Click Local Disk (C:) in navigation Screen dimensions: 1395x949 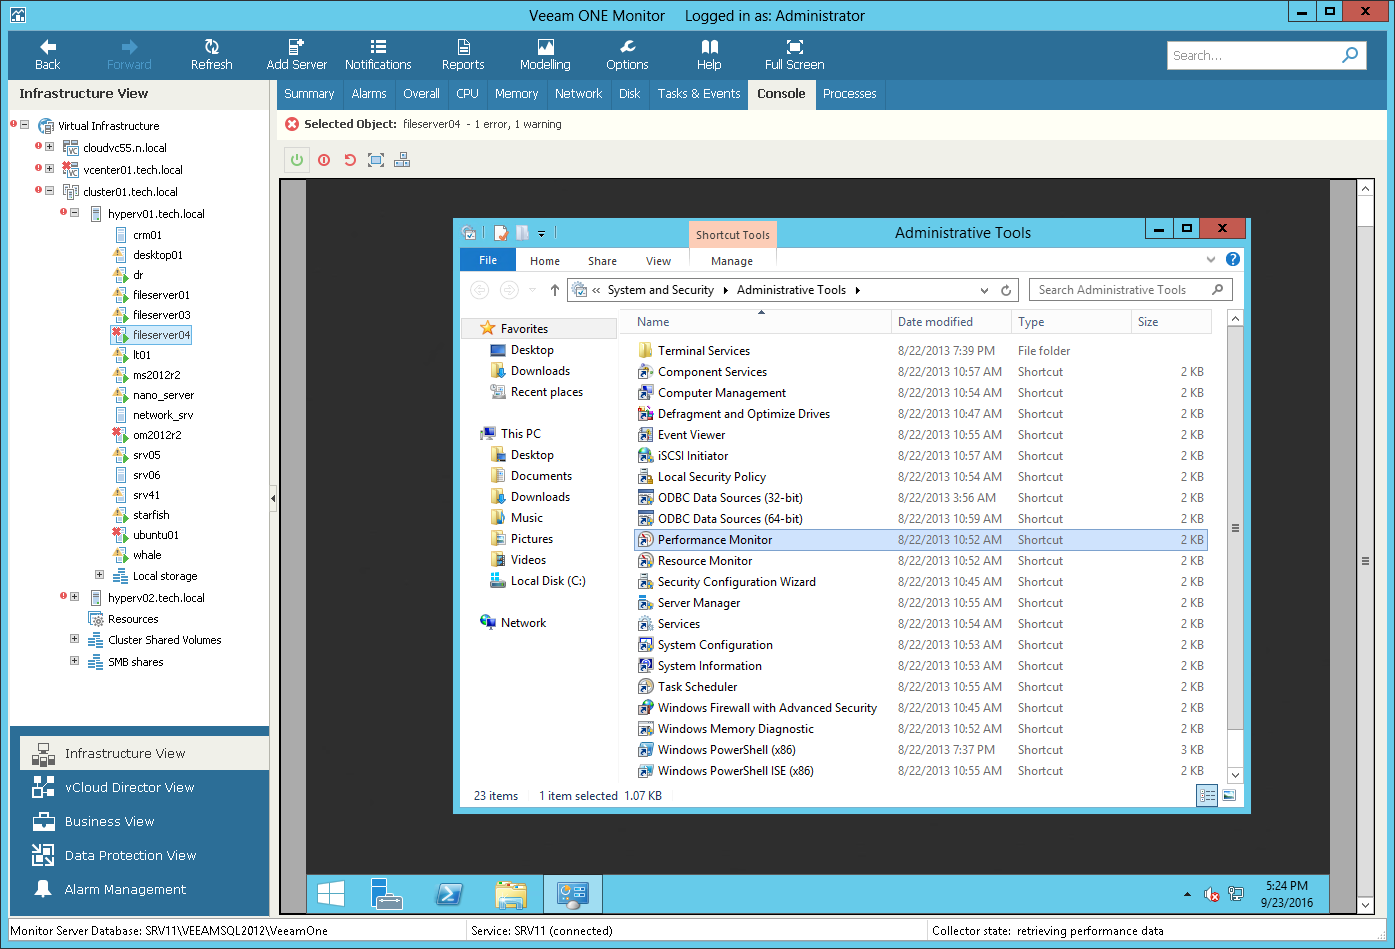point(548,581)
